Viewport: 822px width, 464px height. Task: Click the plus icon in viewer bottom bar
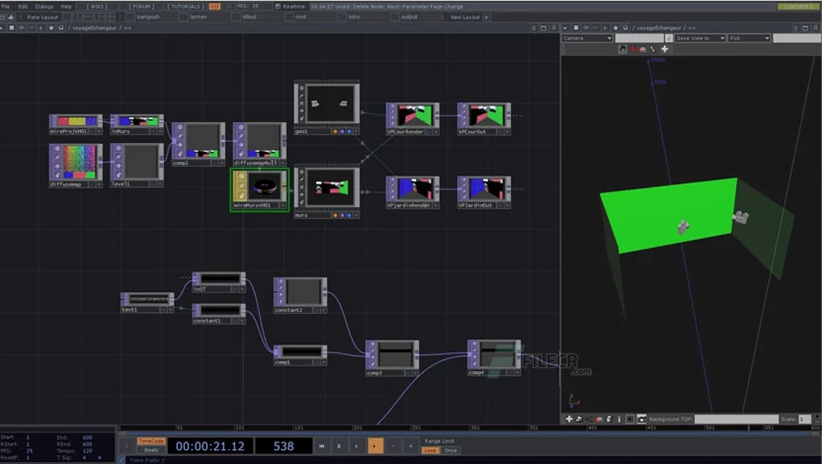click(570, 419)
